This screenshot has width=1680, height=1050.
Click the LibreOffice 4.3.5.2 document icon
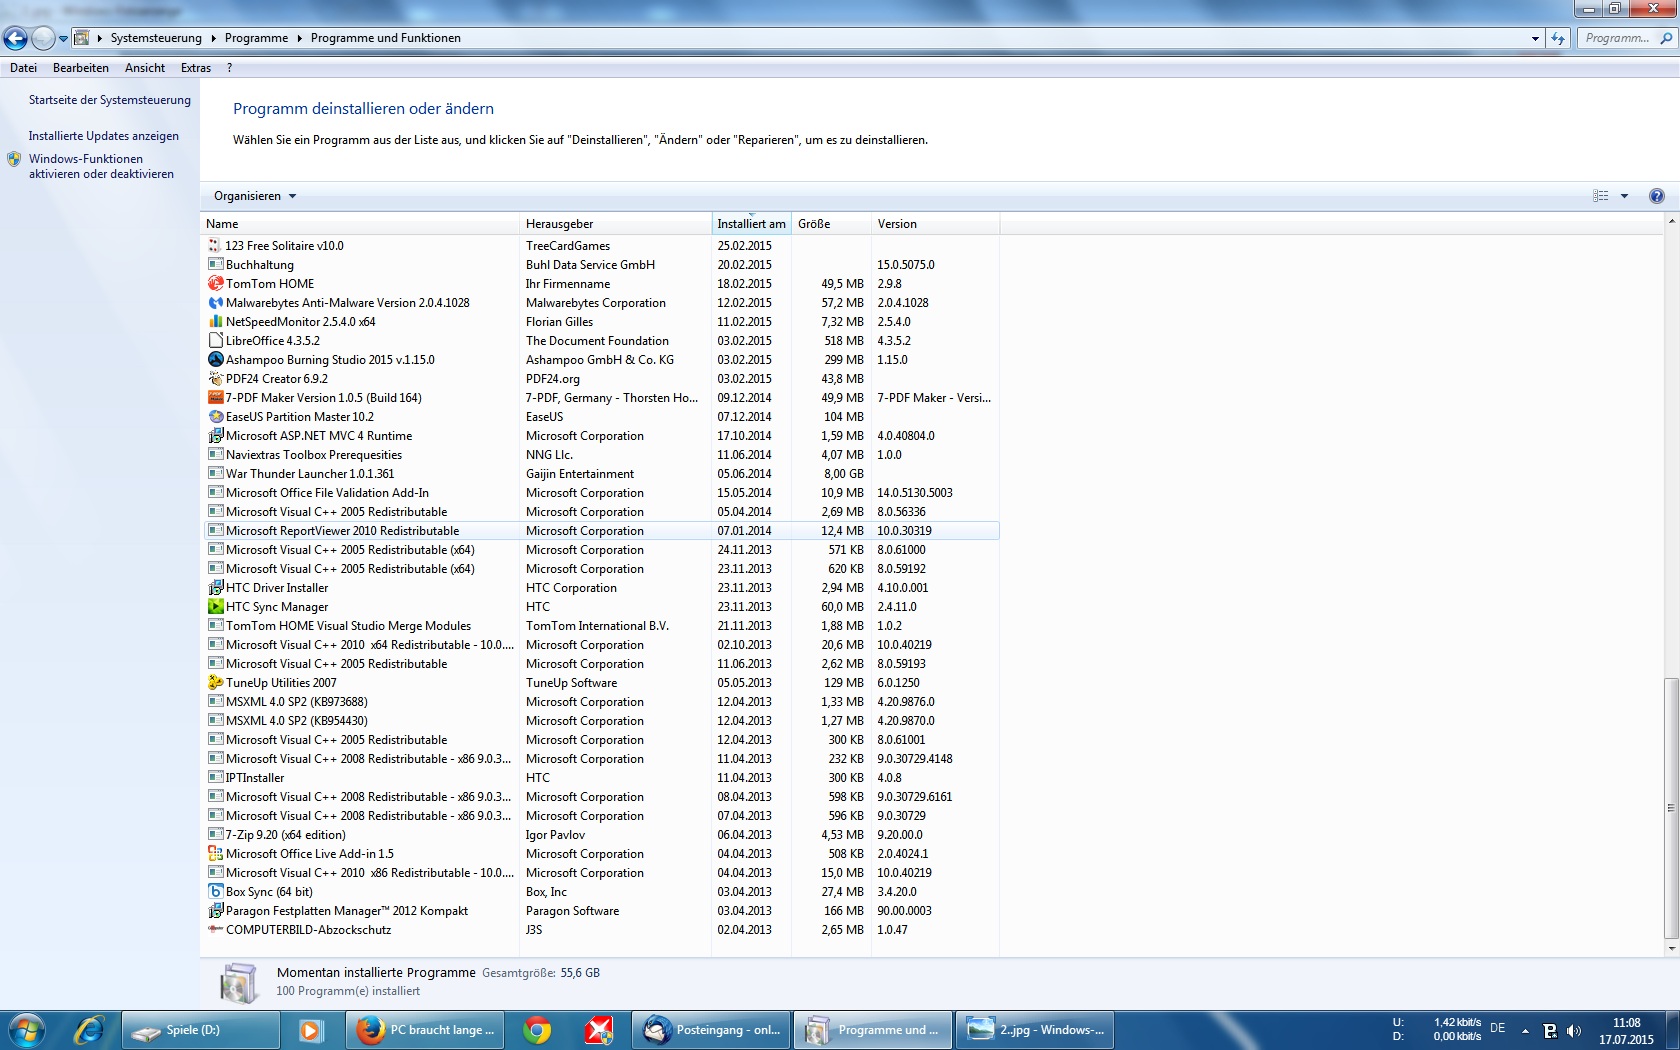click(x=215, y=340)
